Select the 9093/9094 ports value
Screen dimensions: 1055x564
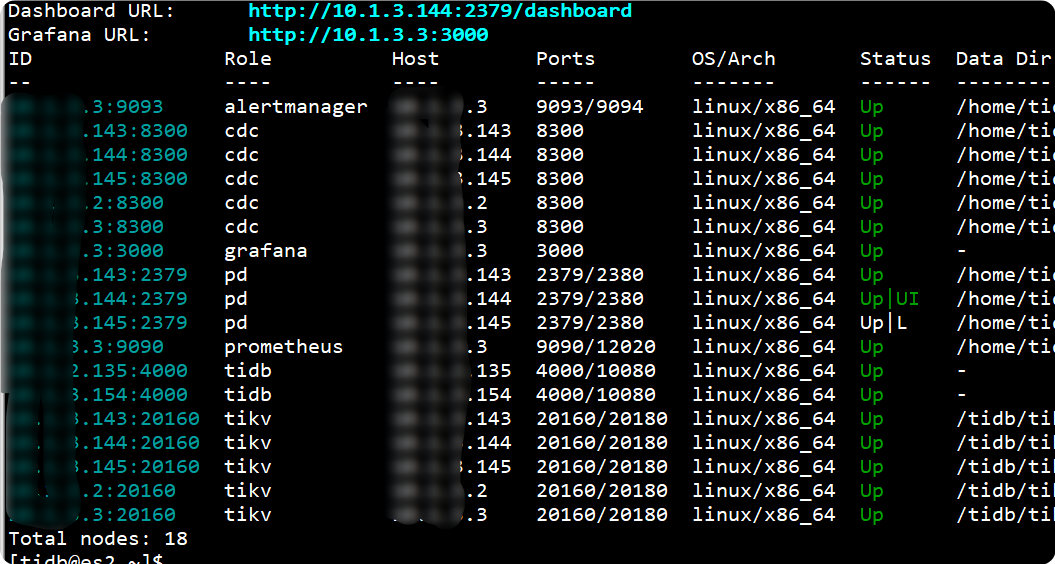[590, 107]
